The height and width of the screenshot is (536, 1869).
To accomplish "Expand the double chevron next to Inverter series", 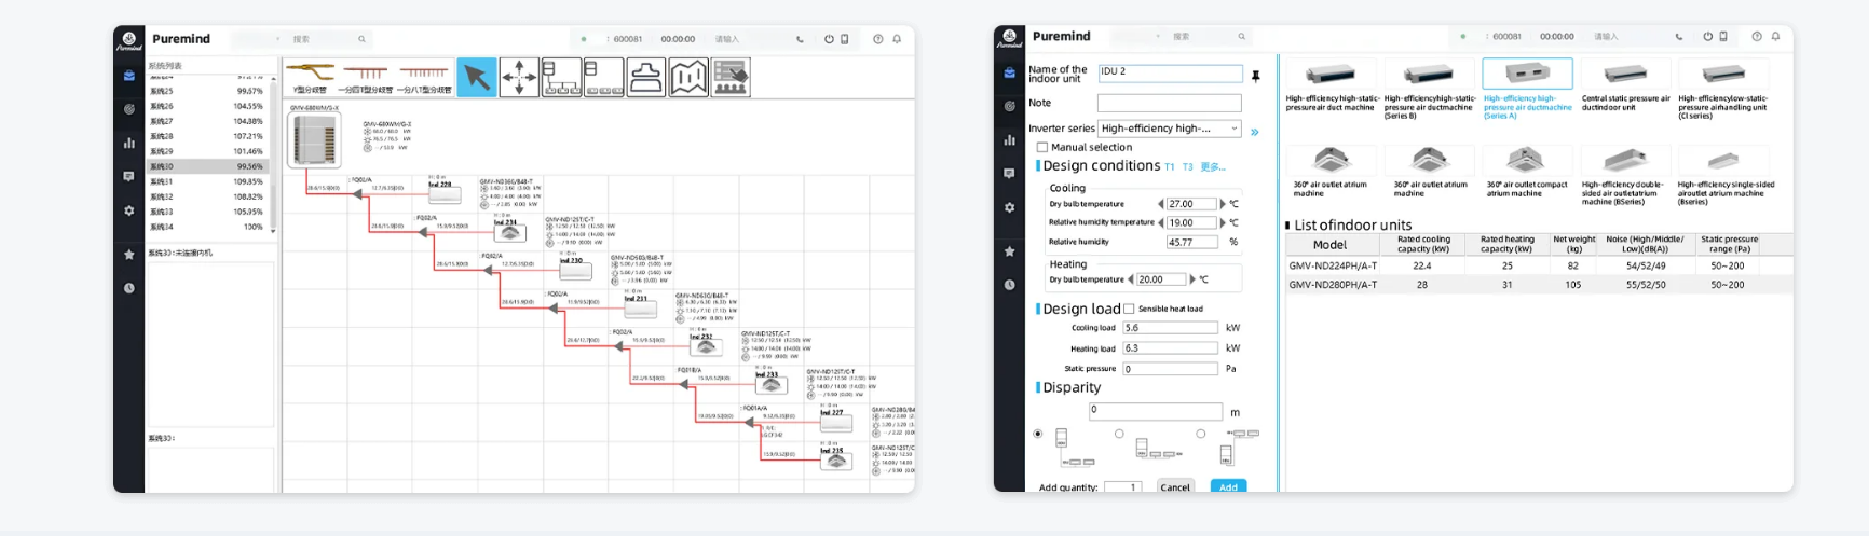I will click(1255, 132).
